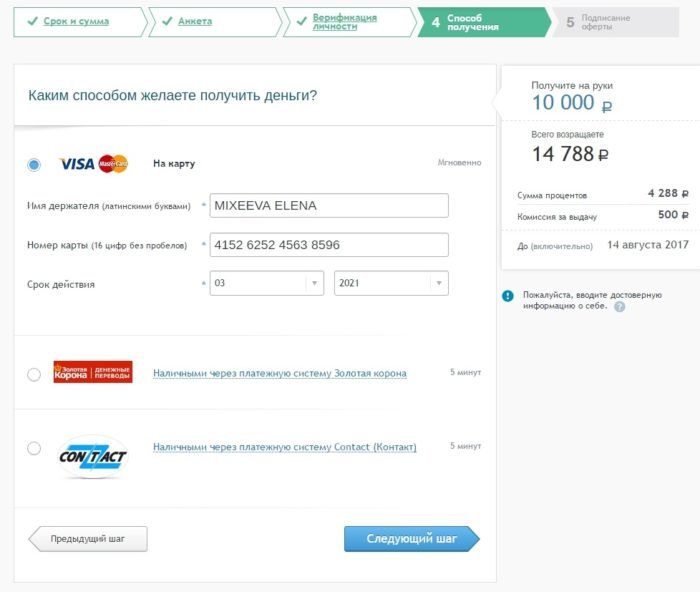The image size is (700, 592).
Task: Click the cardholder name input field
Action: 329,206
